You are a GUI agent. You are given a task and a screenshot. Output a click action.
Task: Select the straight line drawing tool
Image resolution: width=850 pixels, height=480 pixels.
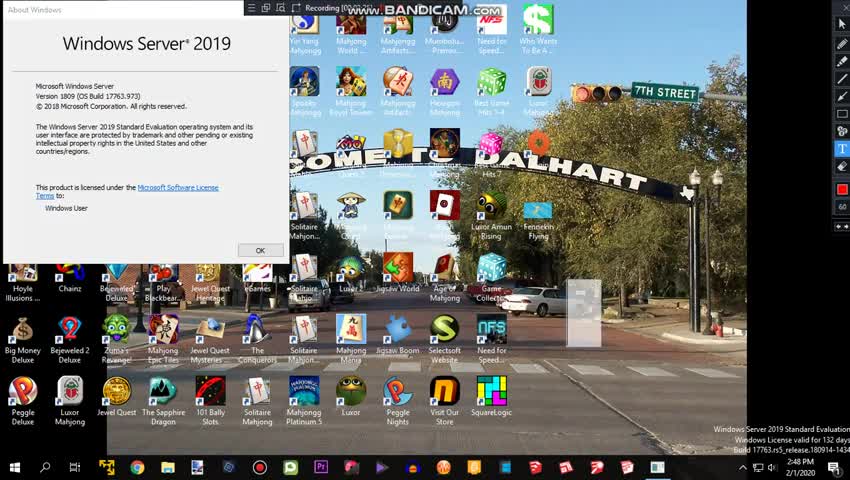(842, 79)
